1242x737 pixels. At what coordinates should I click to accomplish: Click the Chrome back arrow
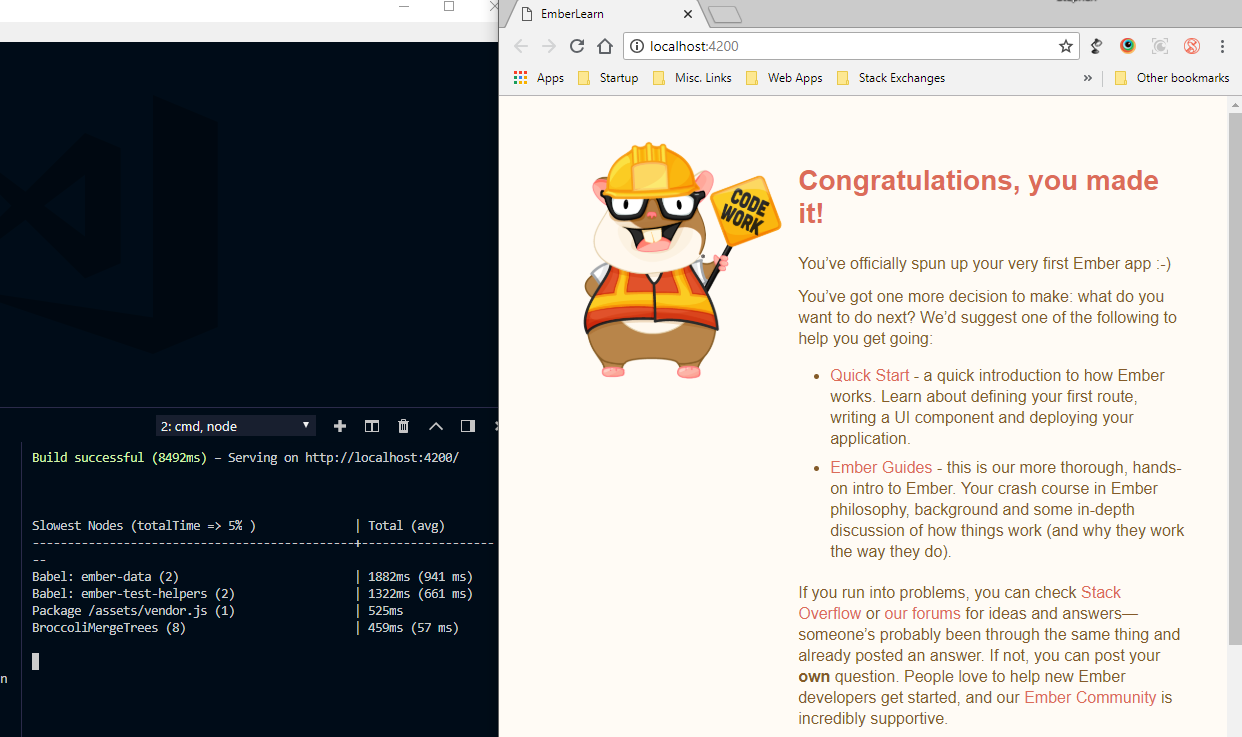[x=520, y=46]
